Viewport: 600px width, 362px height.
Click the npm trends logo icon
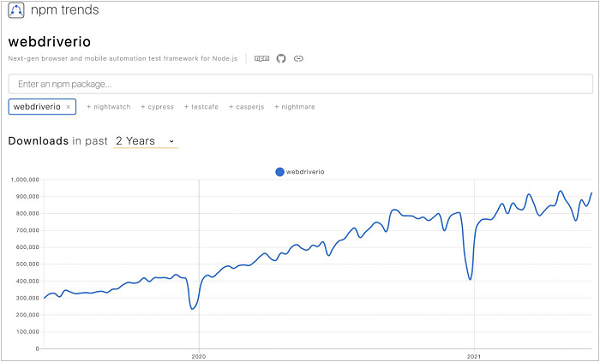tap(16, 10)
